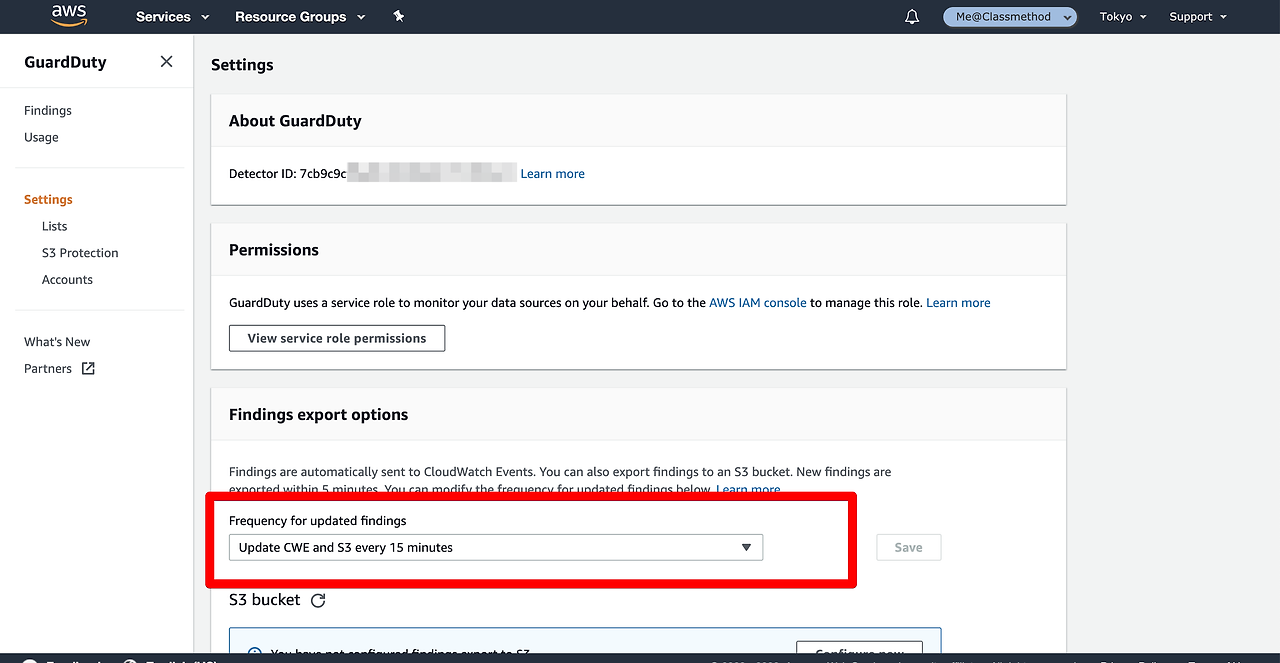1280x663 pixels.
Task: Open the Lists settings page
Action: tap(55, 227)
